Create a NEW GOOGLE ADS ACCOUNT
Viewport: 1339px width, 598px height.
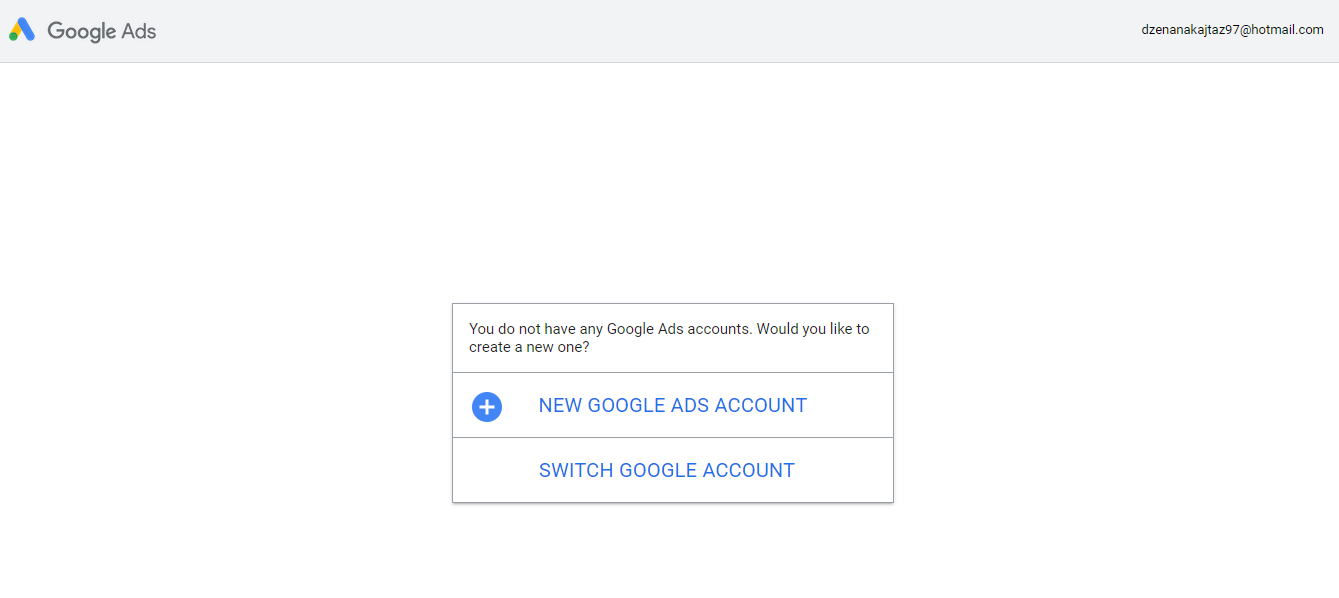(x=672, y=406)
